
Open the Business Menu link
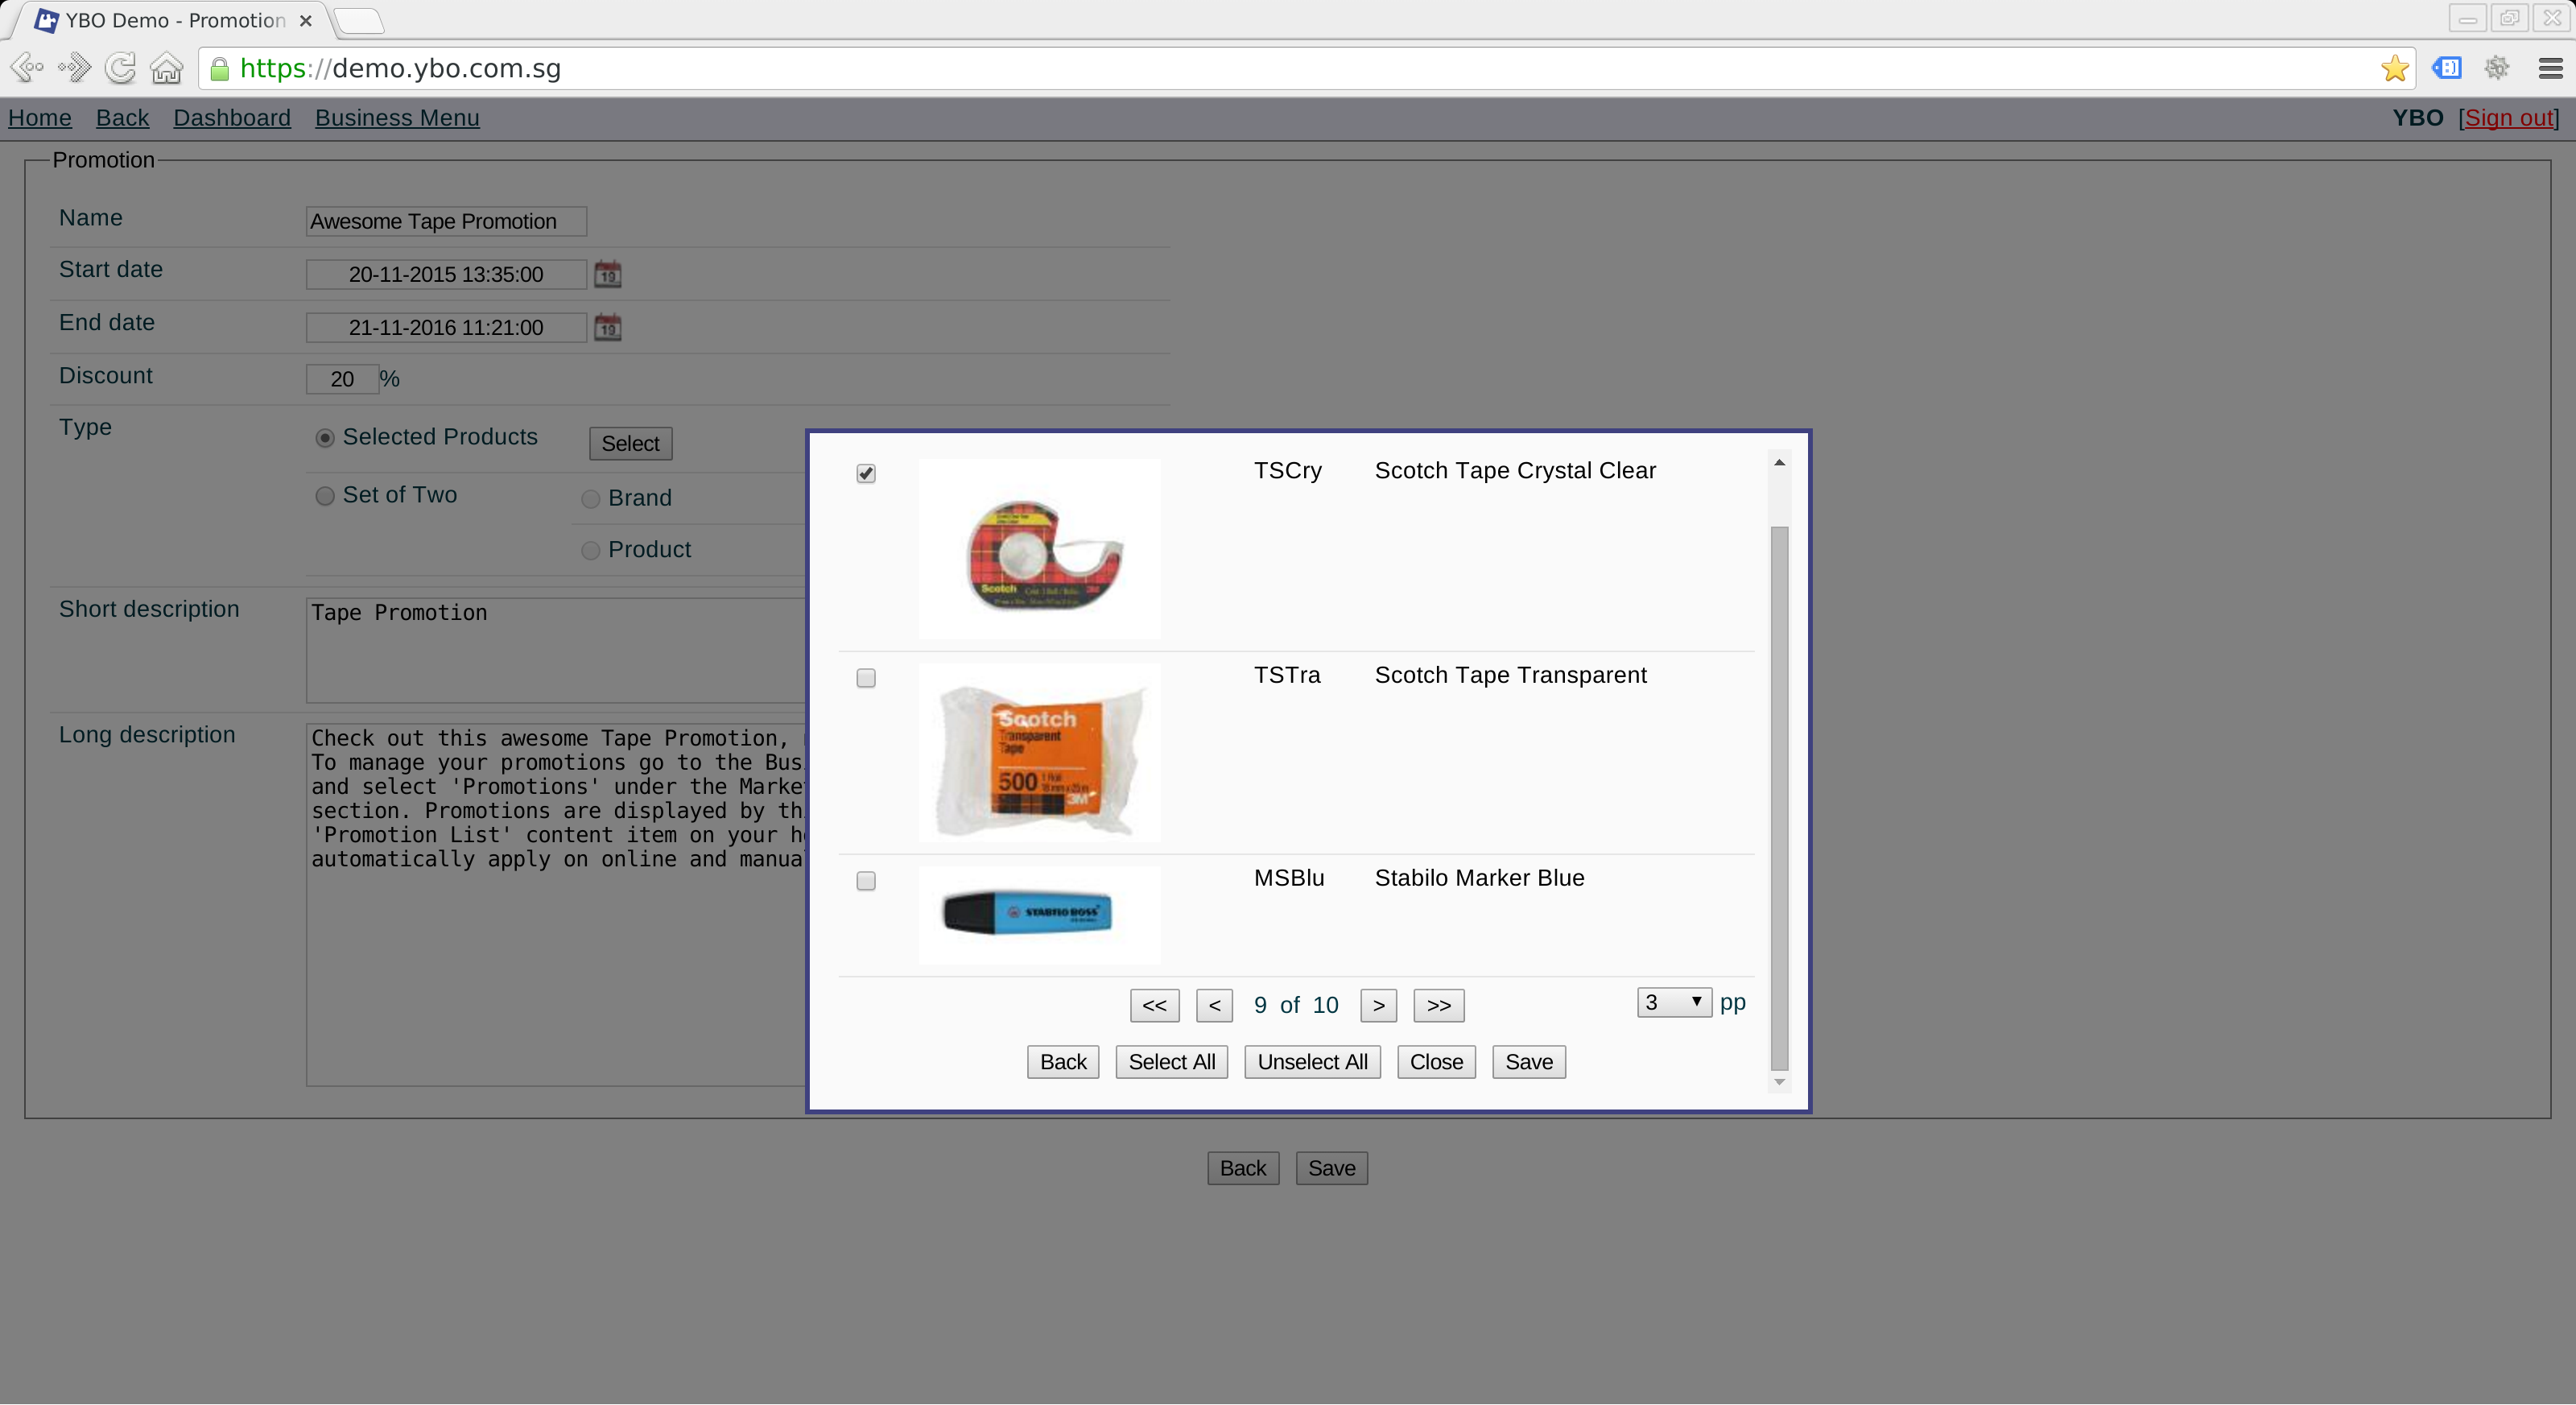397,118
